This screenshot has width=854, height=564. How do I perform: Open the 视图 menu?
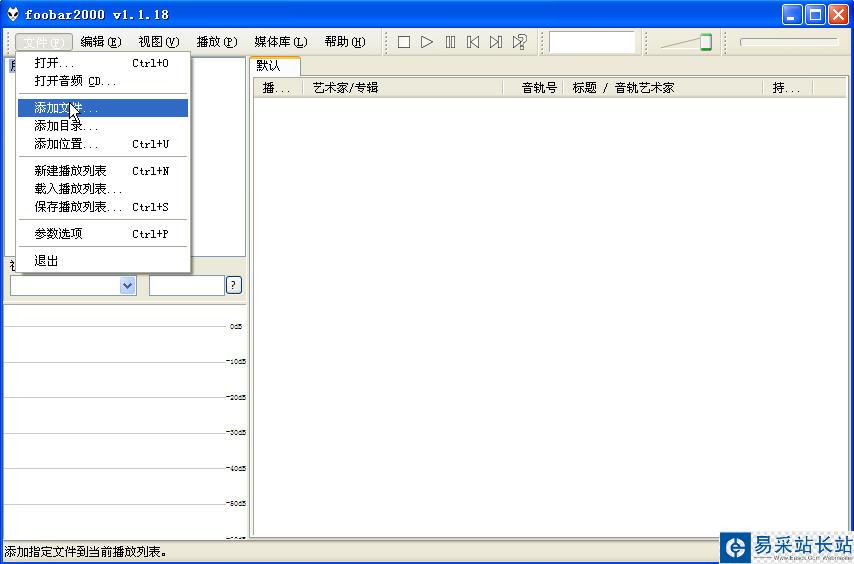coord(158,42)
